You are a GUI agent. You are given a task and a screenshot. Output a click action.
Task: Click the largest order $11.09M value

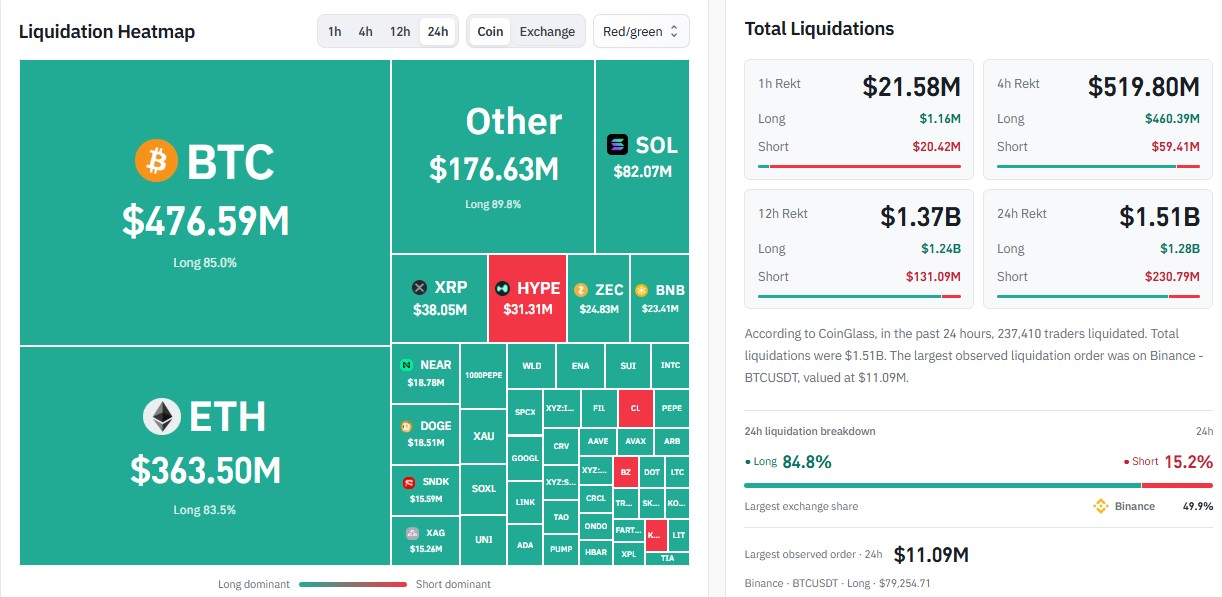[931, 554]
